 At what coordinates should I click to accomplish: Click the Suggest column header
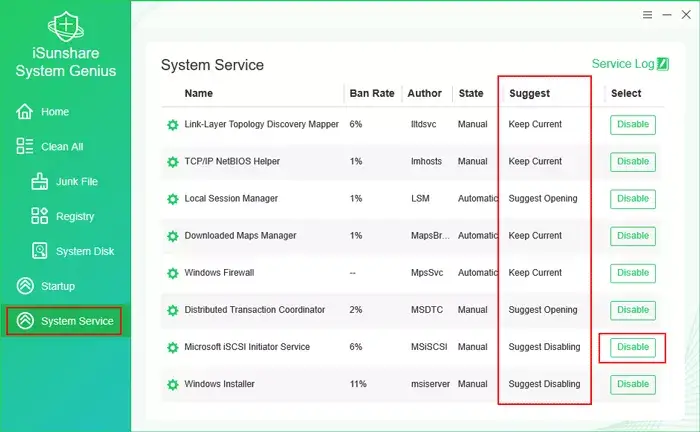tap(529, 94)
